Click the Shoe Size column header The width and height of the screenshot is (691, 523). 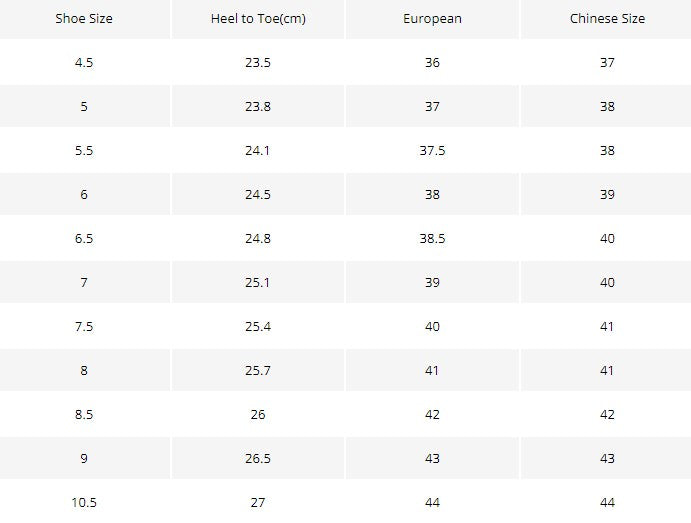pos(84,19)
